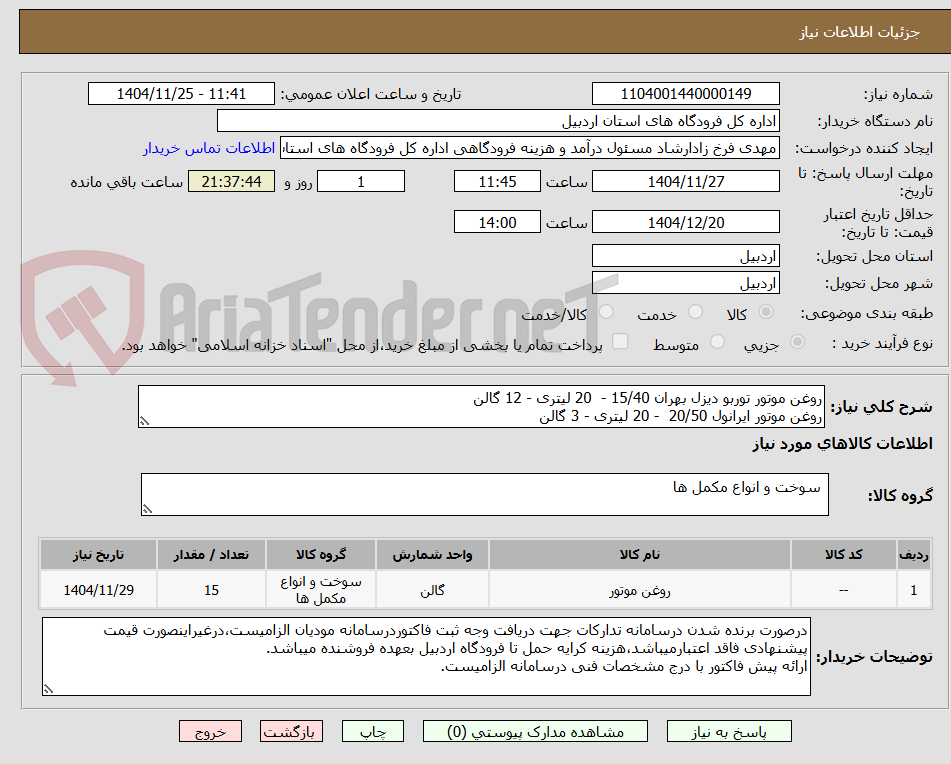The height and width of the screenshot is (764, 951).
Task: Click the گروه کالا text area
Action: pos(485,494)
